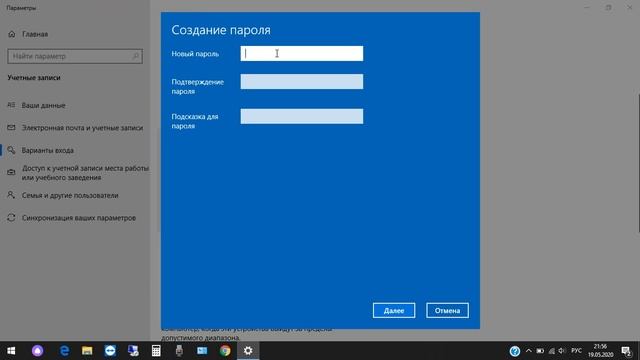
Task: Open Семья и другие пользователи
Action: (x=70, y=196)
